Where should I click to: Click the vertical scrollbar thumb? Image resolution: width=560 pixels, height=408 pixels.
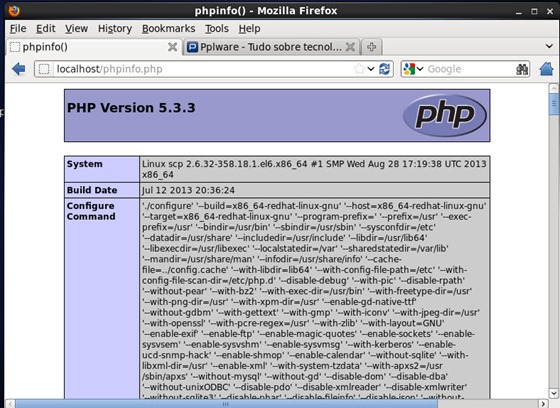554,105
